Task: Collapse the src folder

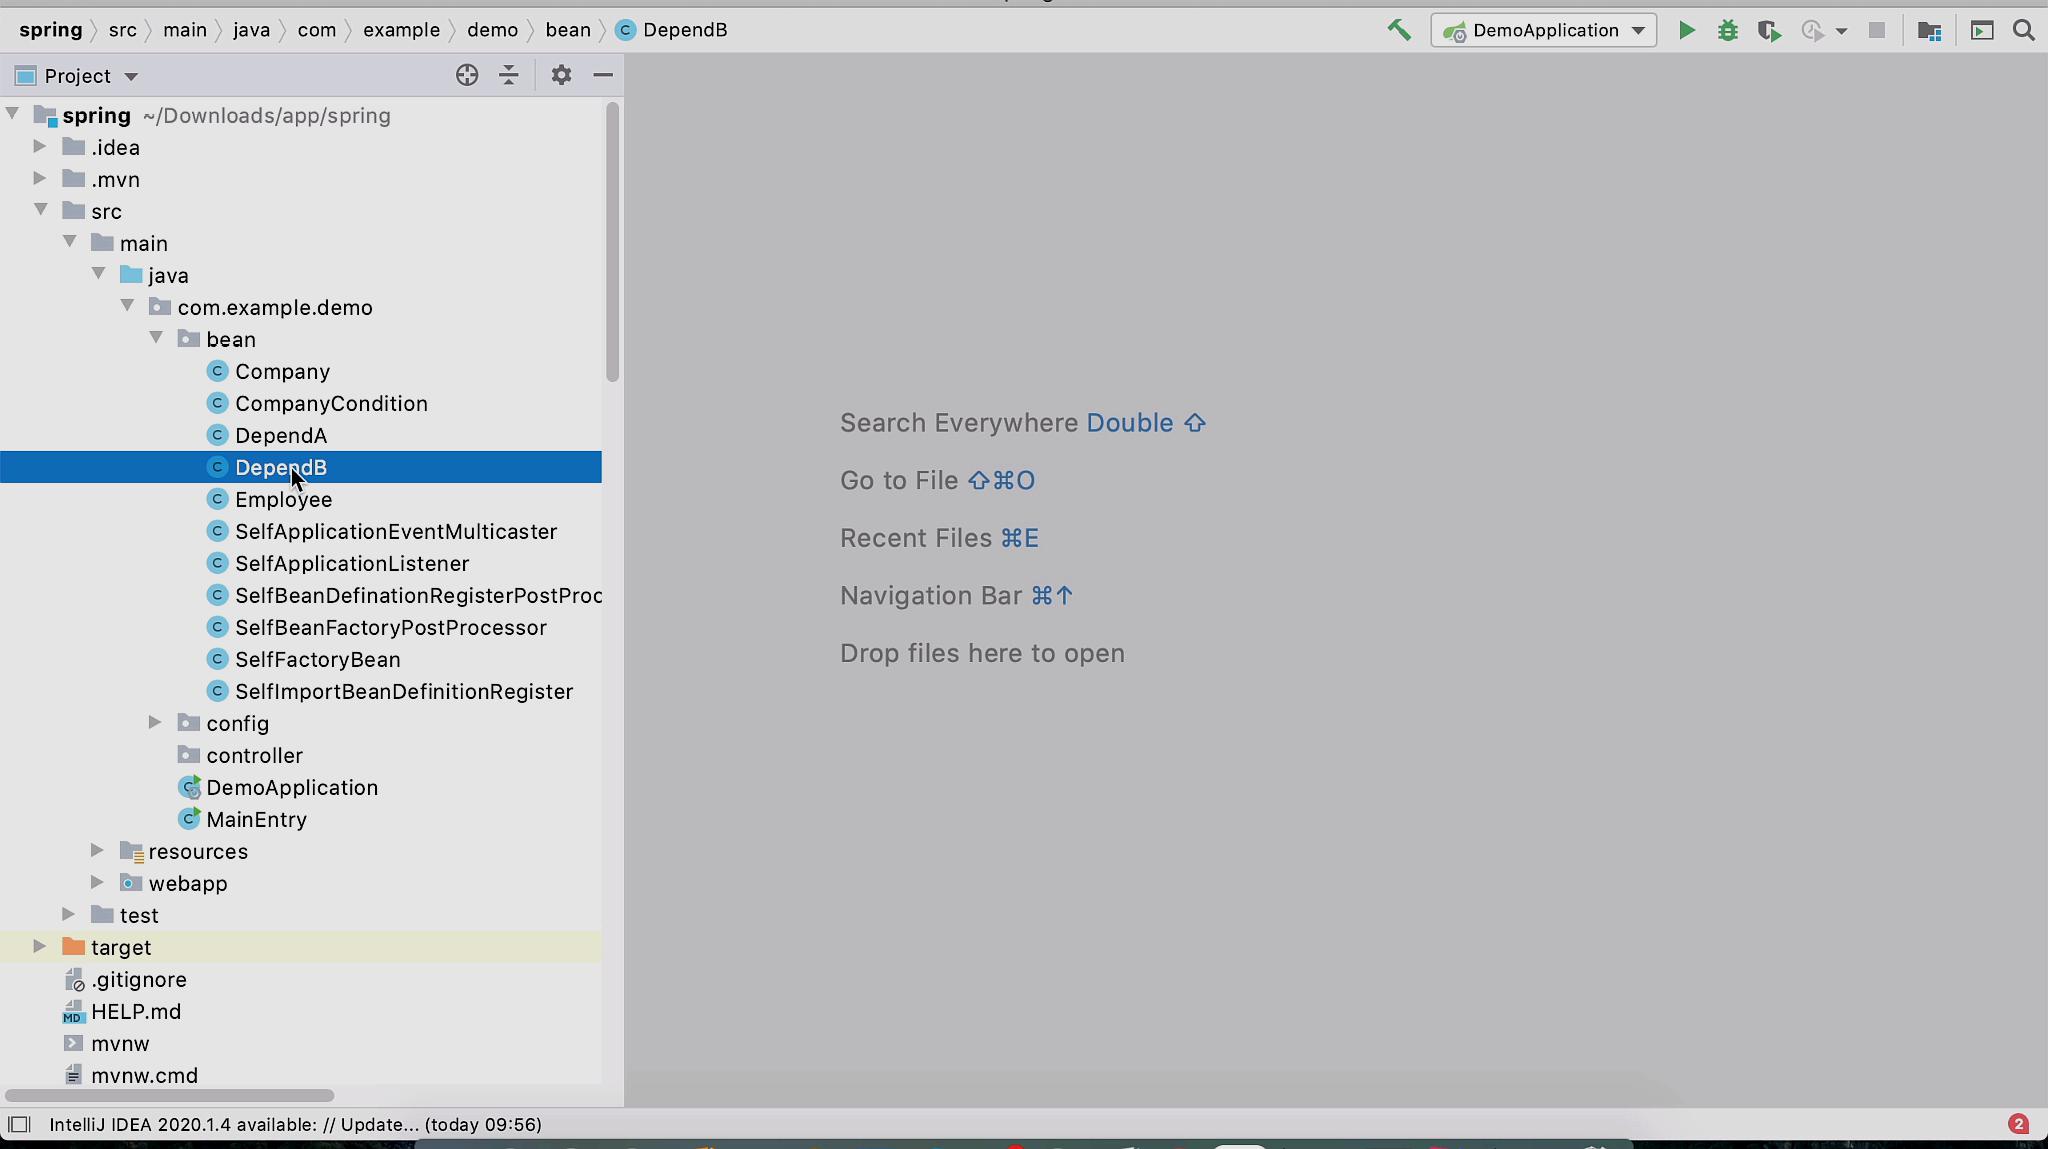Action: 41,210
